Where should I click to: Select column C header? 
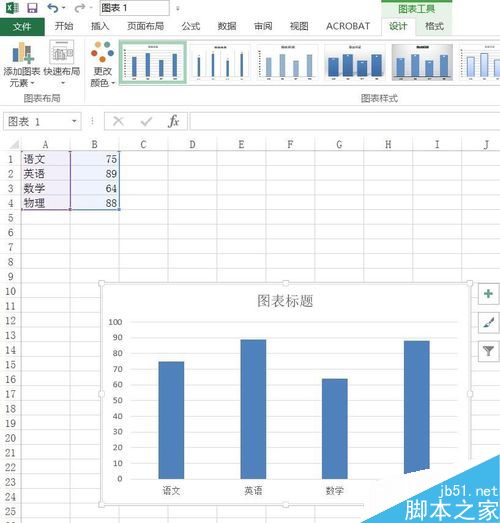[x=143, y=144]
